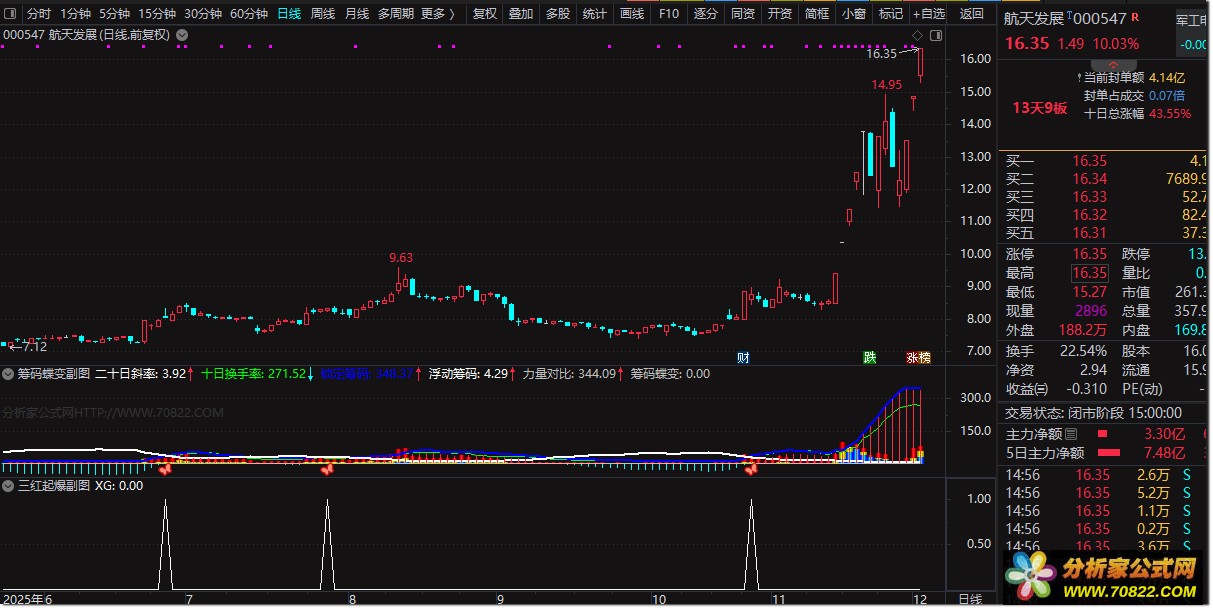Click the left sidebar panel toggle icon
This screenshot has height=608, width=1213.
(10, 14)
